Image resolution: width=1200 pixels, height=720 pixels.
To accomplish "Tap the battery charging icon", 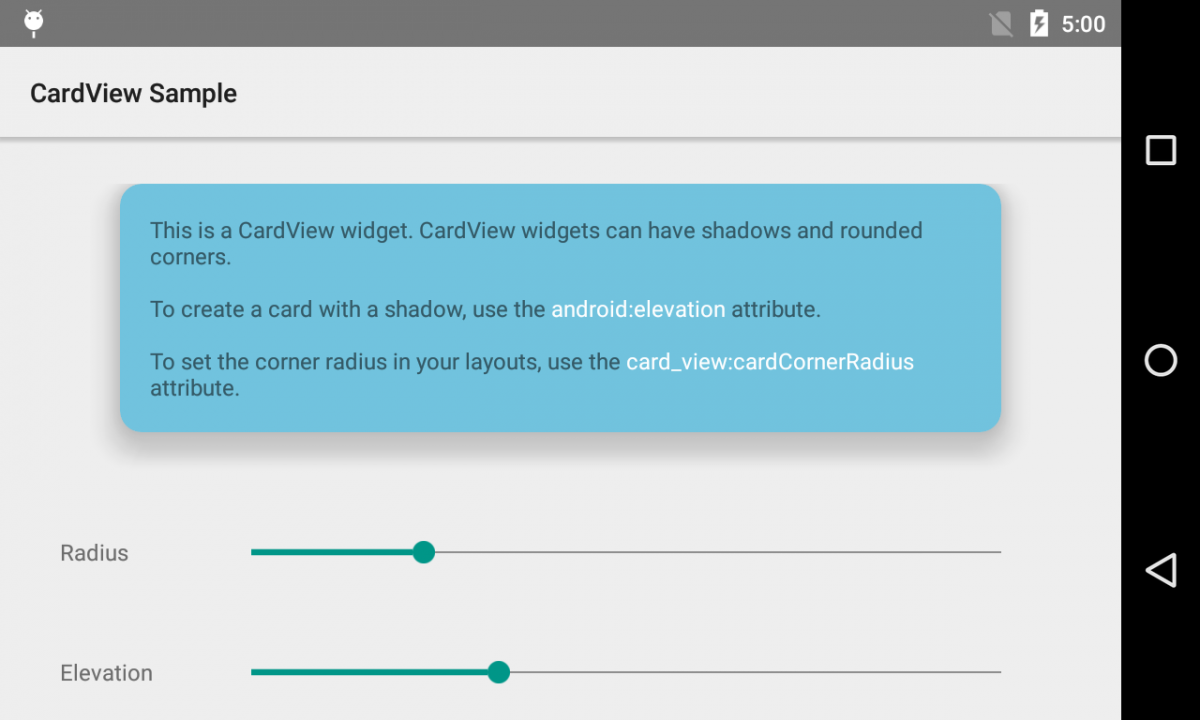I will coord(1039,24).
